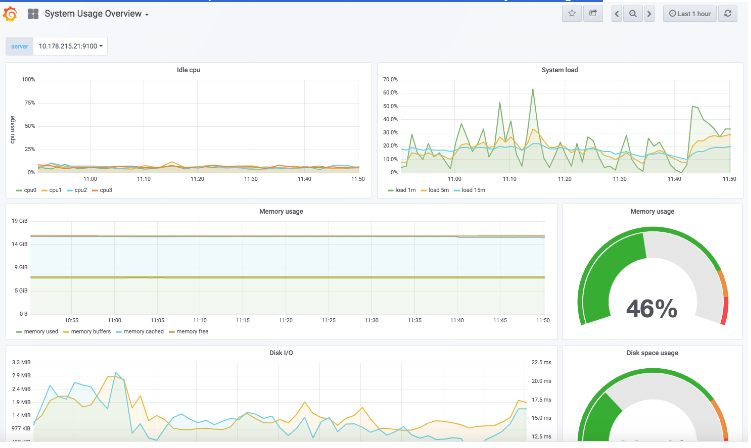Toggle cpu2 series in Idle cpu legend

(77, 190)
